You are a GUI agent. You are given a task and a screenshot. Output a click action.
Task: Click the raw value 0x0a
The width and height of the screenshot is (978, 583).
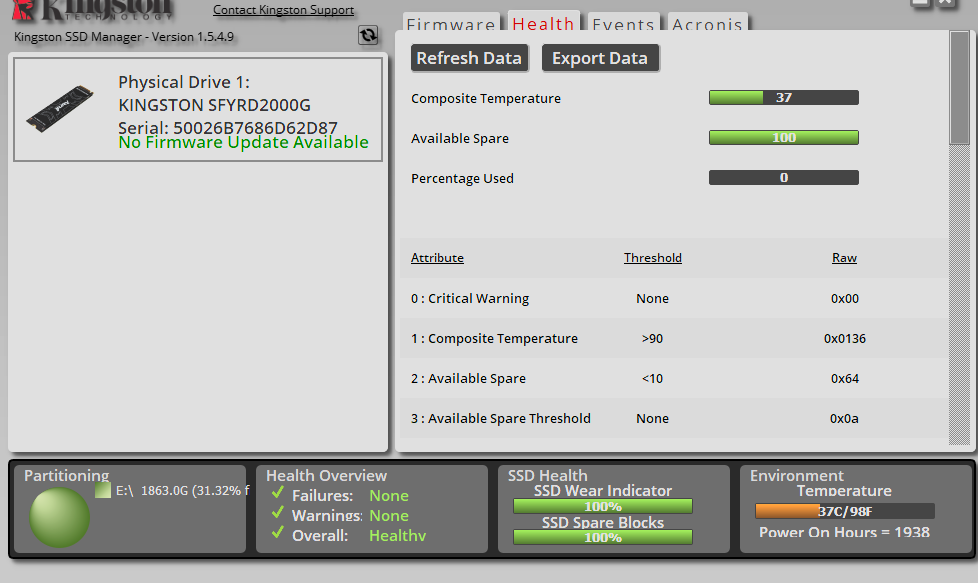tap(844, 418)
